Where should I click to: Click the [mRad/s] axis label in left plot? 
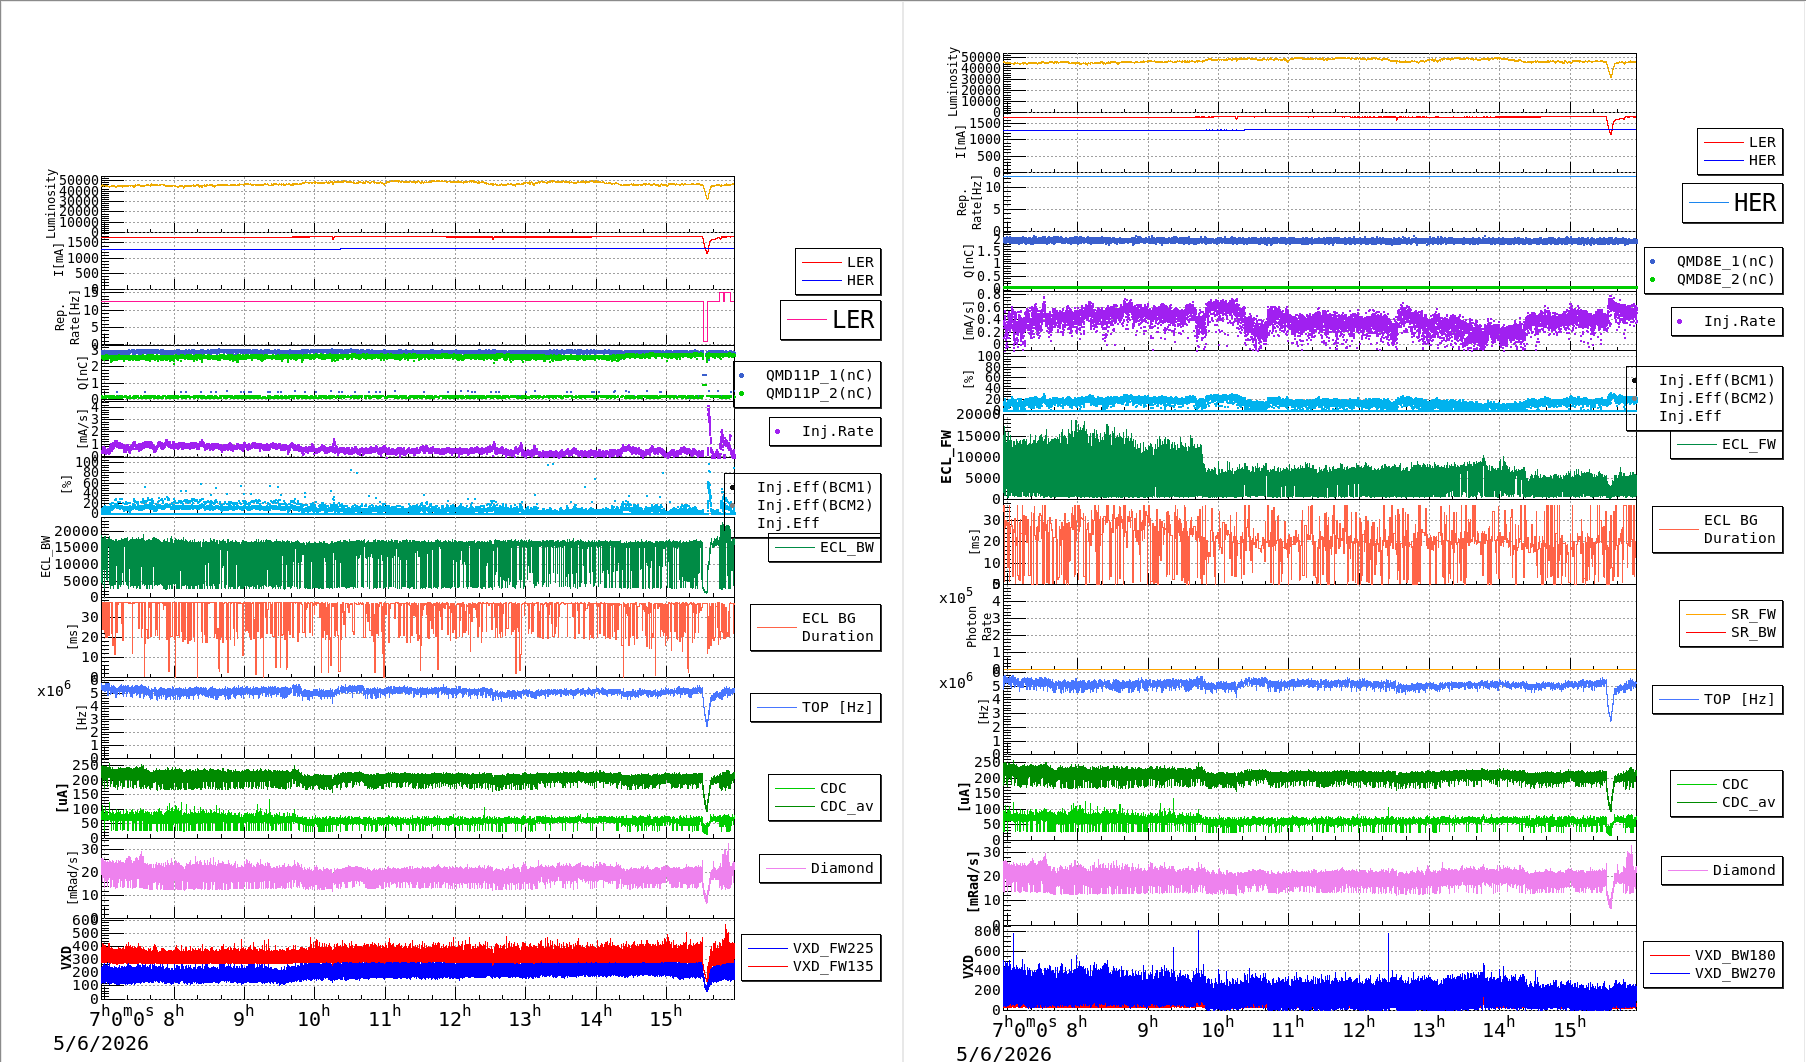72,878
